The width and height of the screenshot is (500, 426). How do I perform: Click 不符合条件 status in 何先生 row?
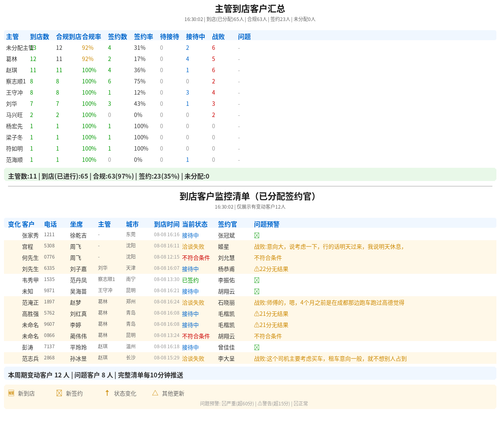pos(196,258)
